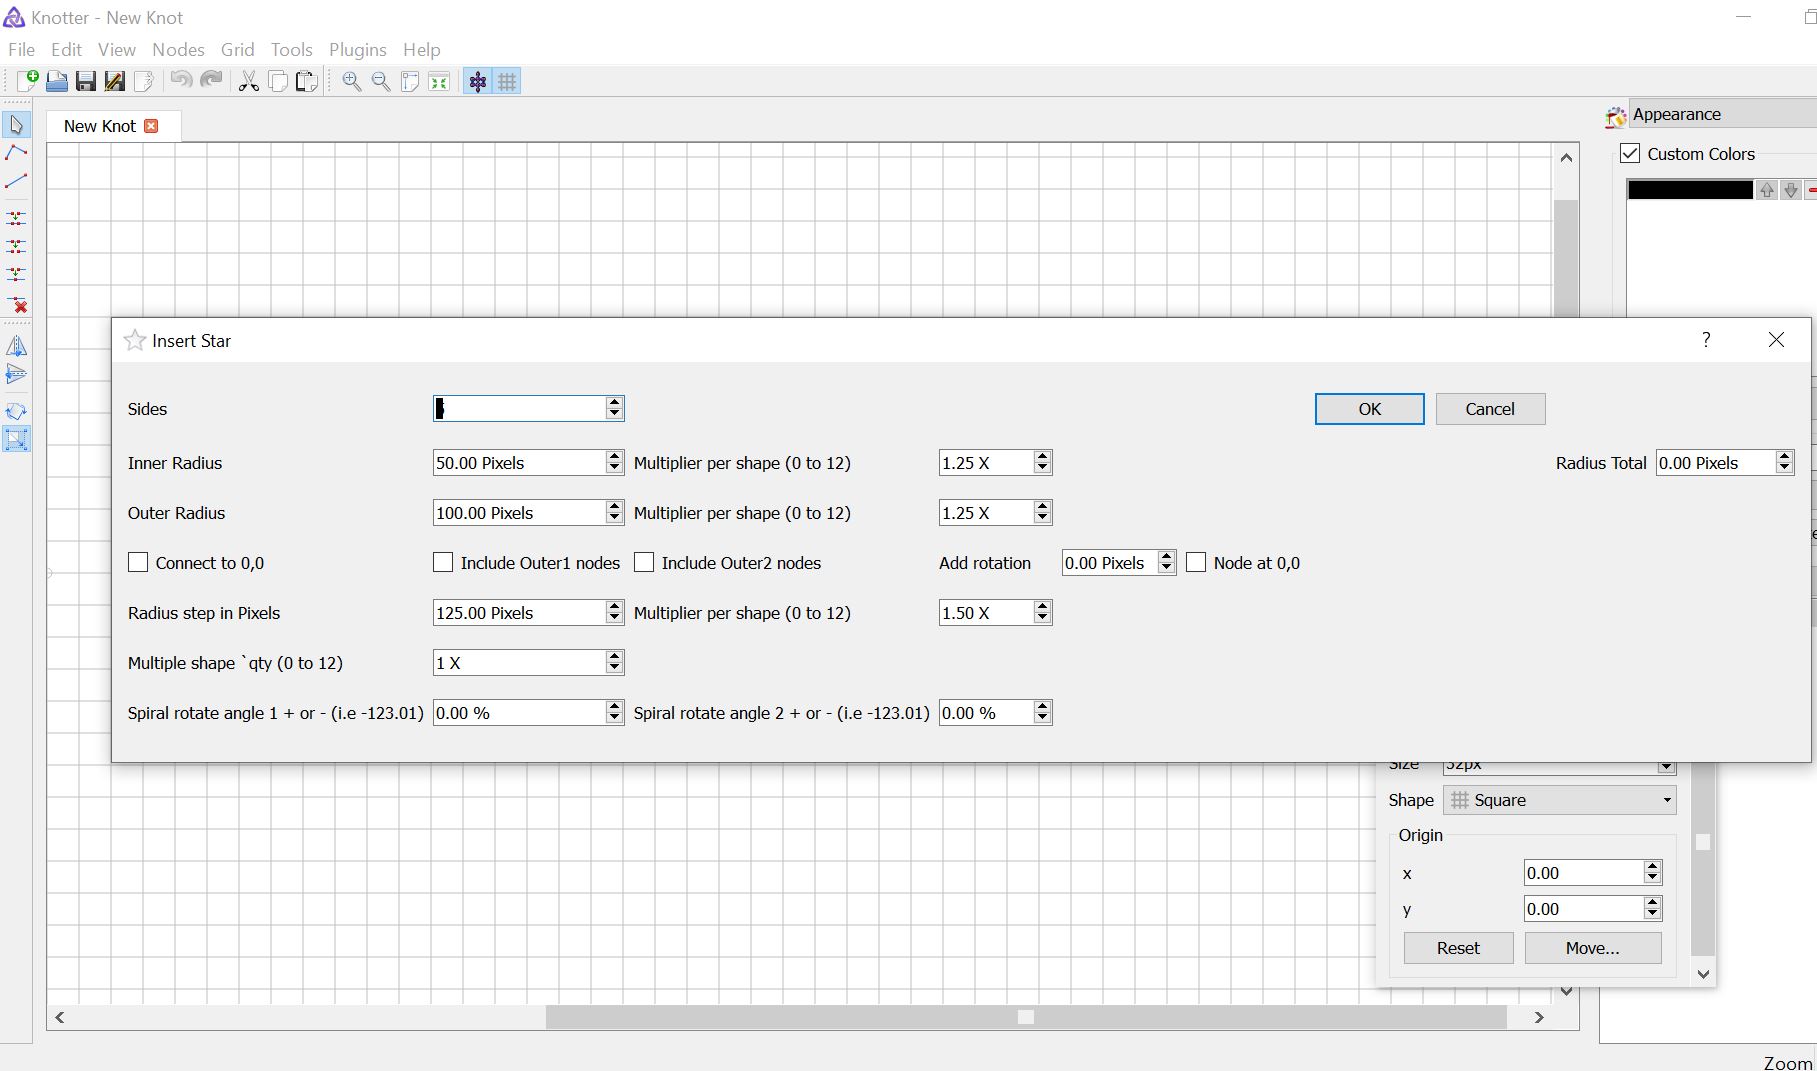Click the Zoom In magnifier icon
The width and height of the screenshot is (1817, 1071).
tap(352, 81)
